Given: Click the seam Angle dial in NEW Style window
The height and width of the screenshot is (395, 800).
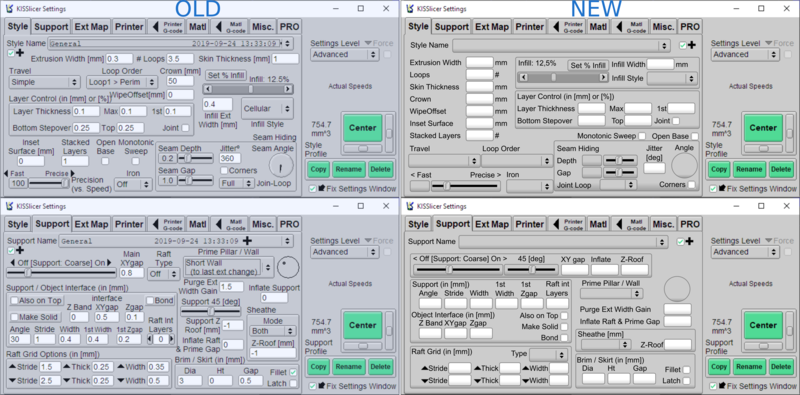Looking at the screenshot, I should click(x=684, y=166).
